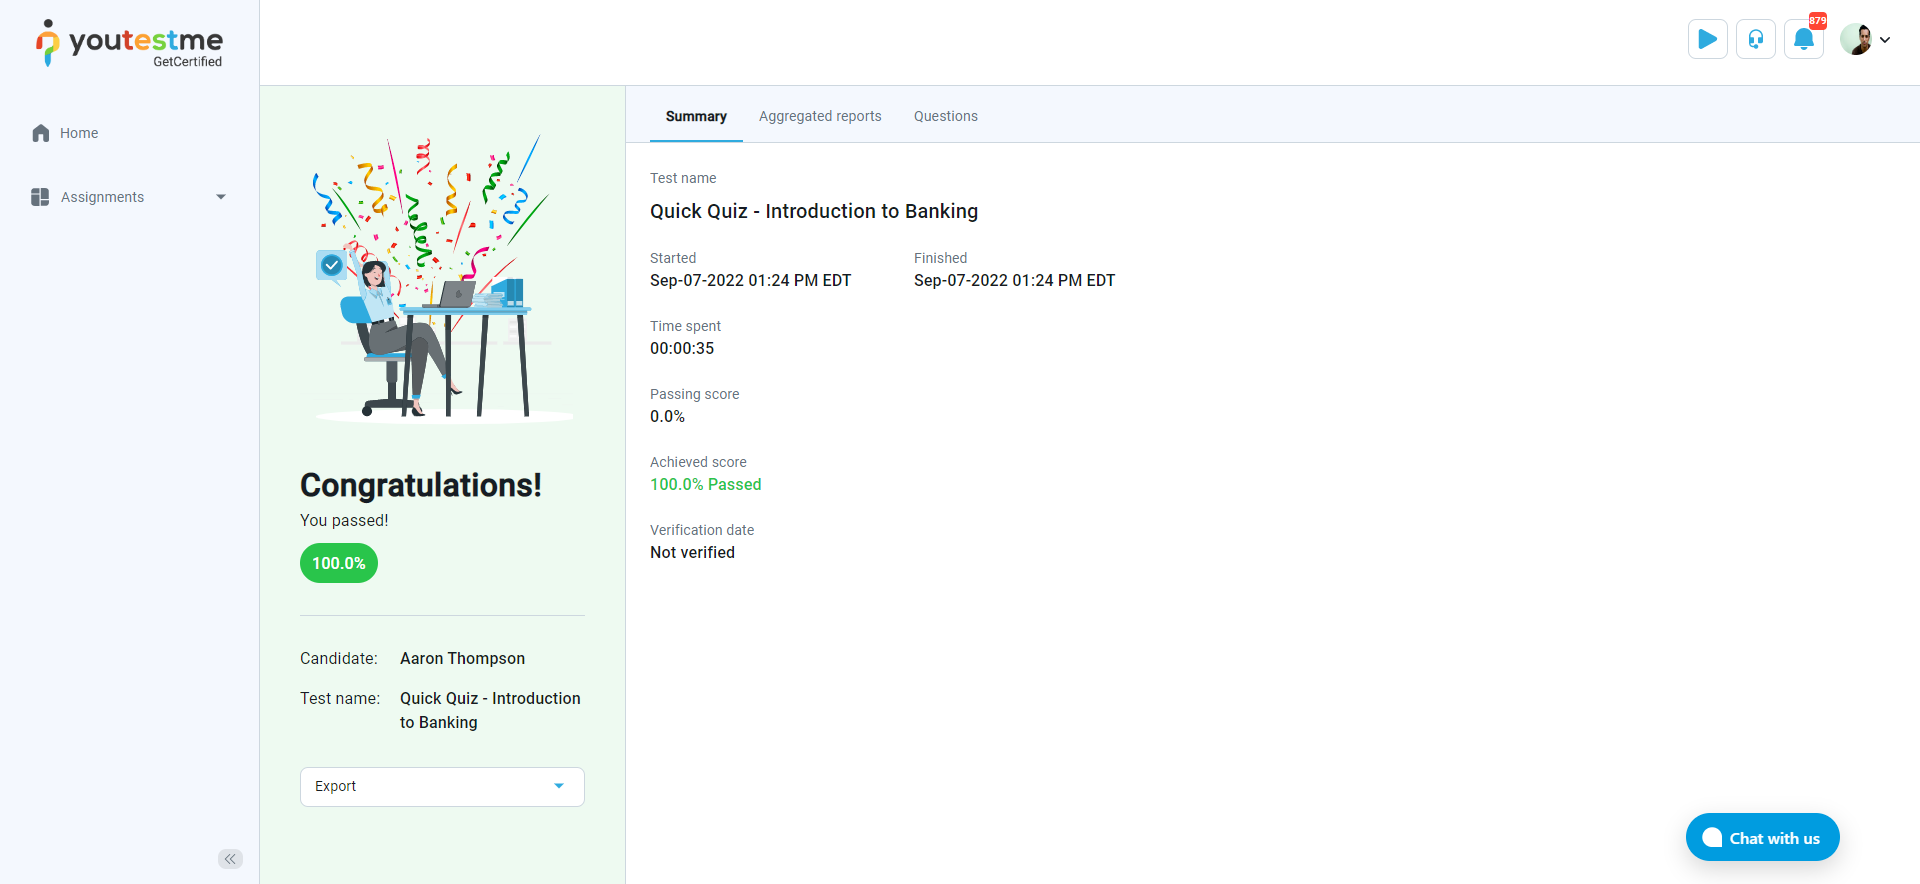
Task: Switch to the Questions tab
Action: pos(946,116)
